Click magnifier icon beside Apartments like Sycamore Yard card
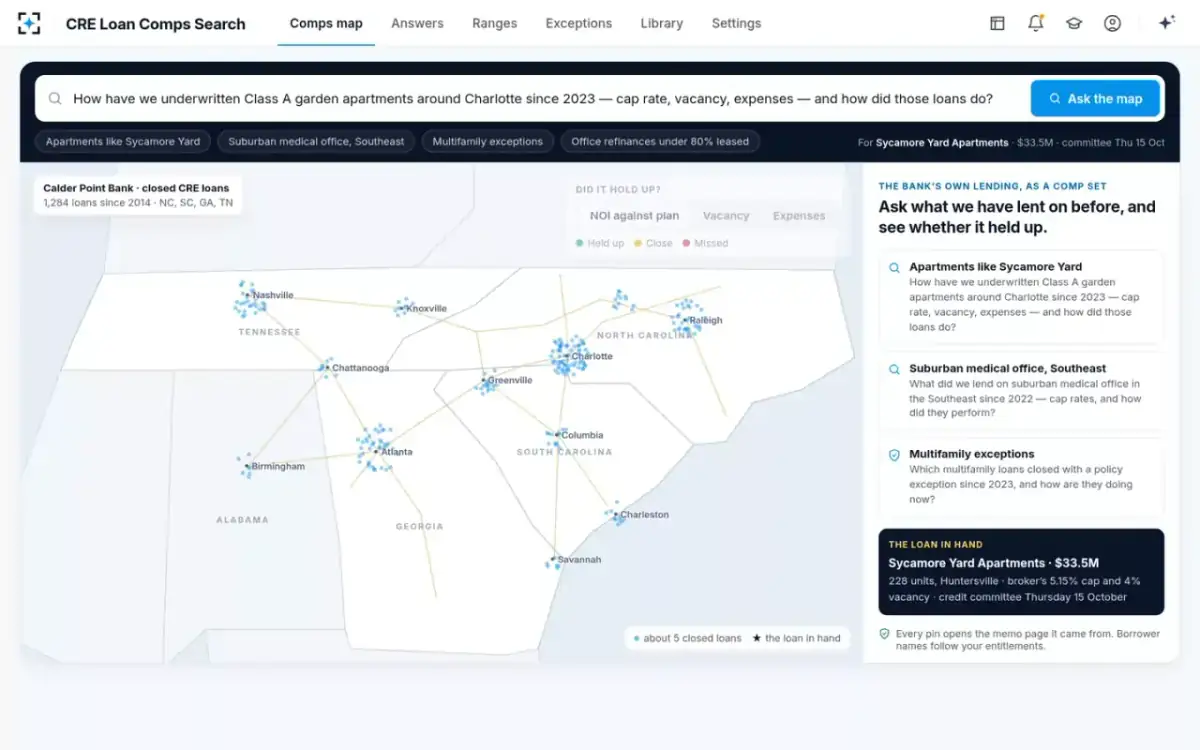 point(894,268)
